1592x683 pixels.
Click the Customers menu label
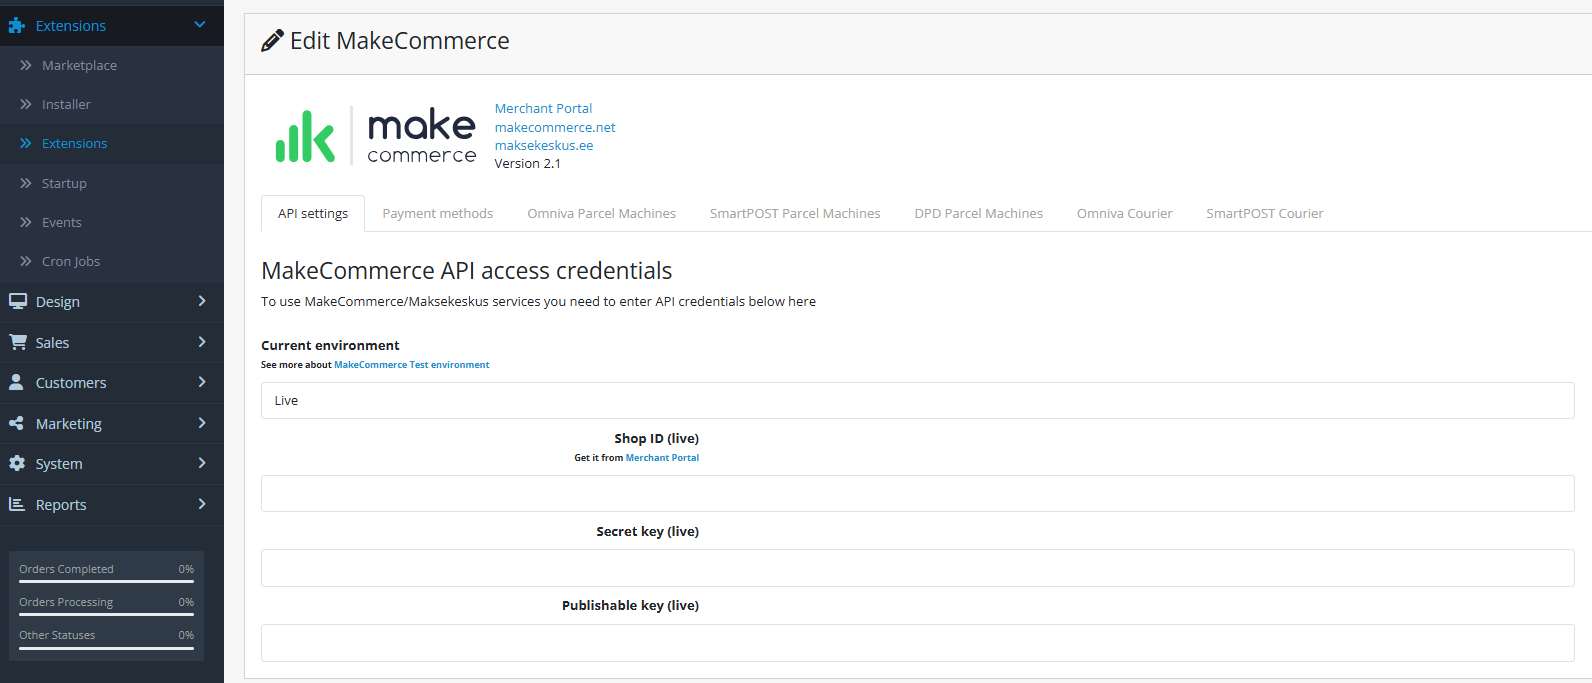pyautogui.click(x=71, y=383)
